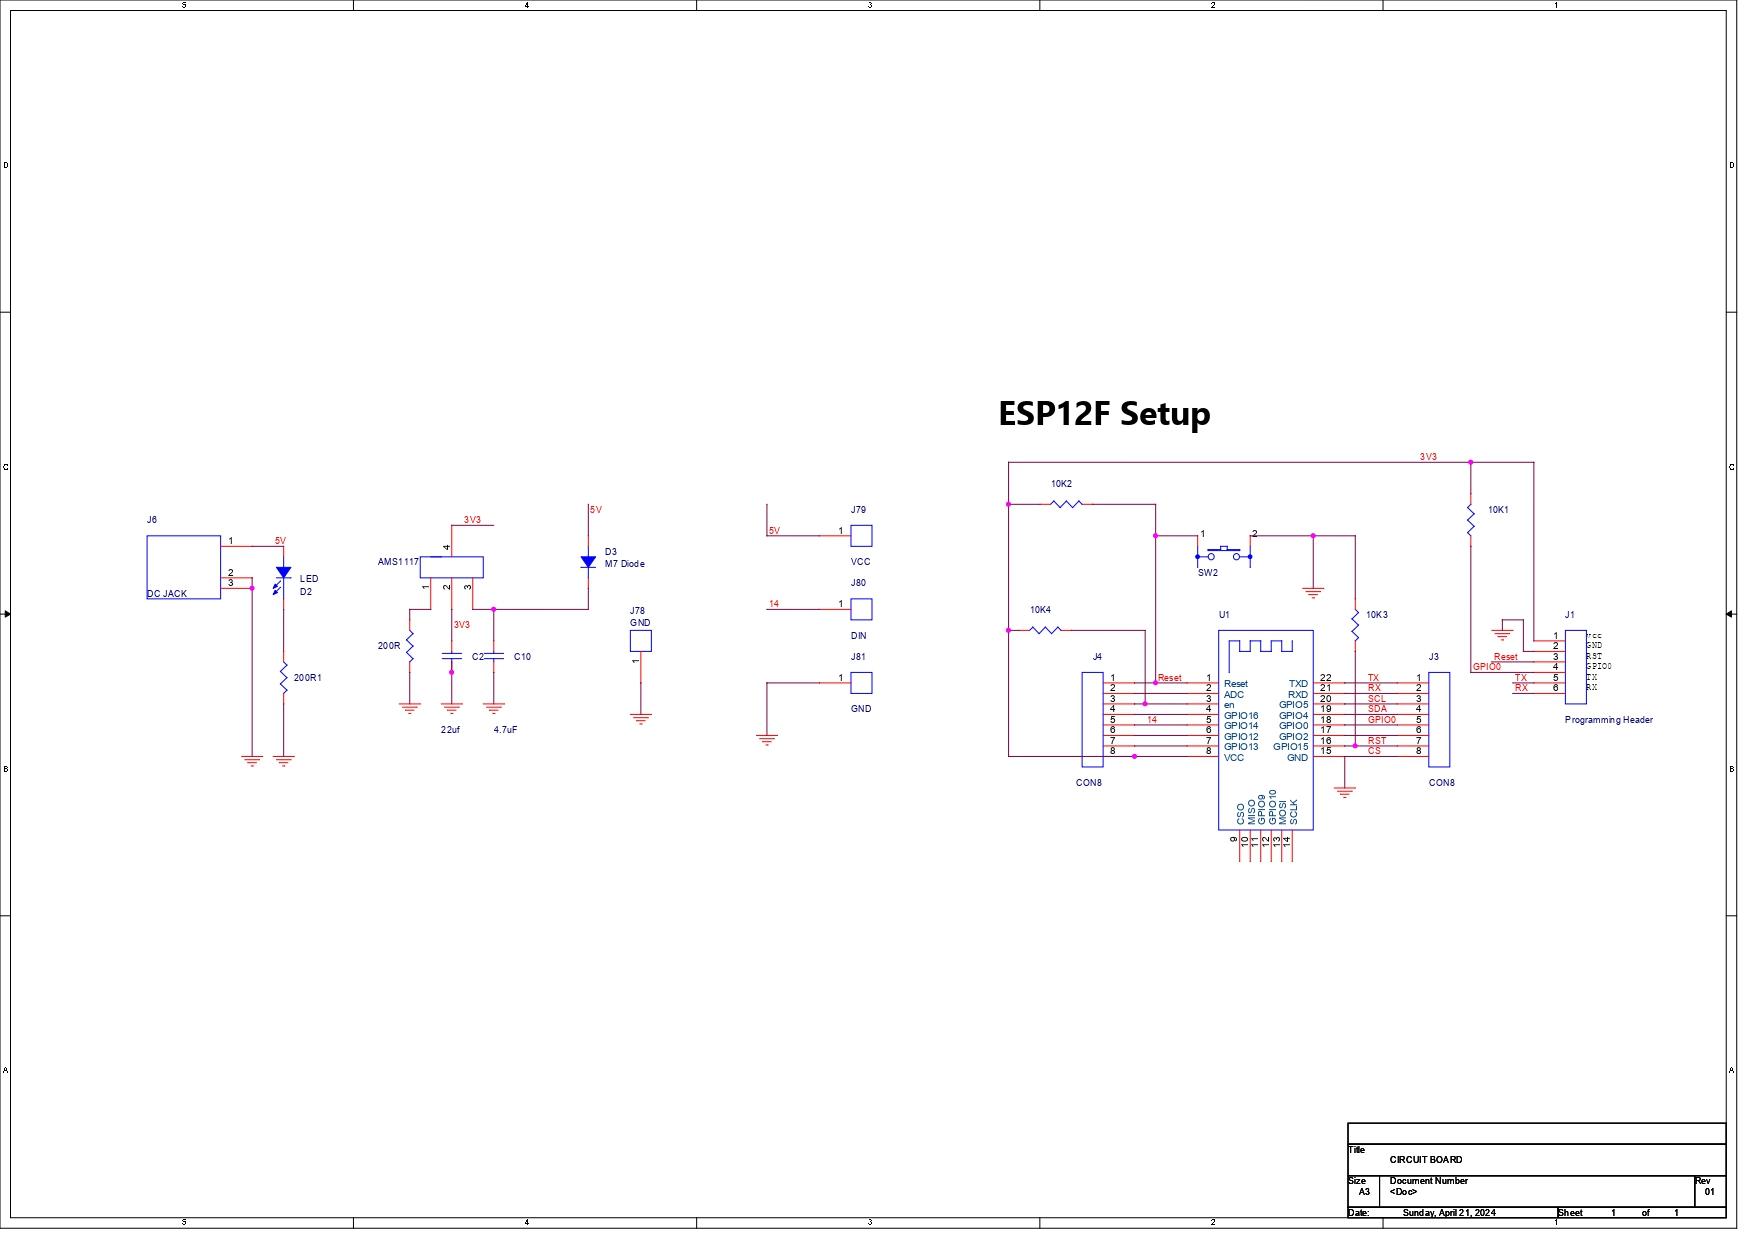The width and height of the screenshot is (1755, 1241).
Task: Click the DIN label under J80
Action: pos(858,636)
